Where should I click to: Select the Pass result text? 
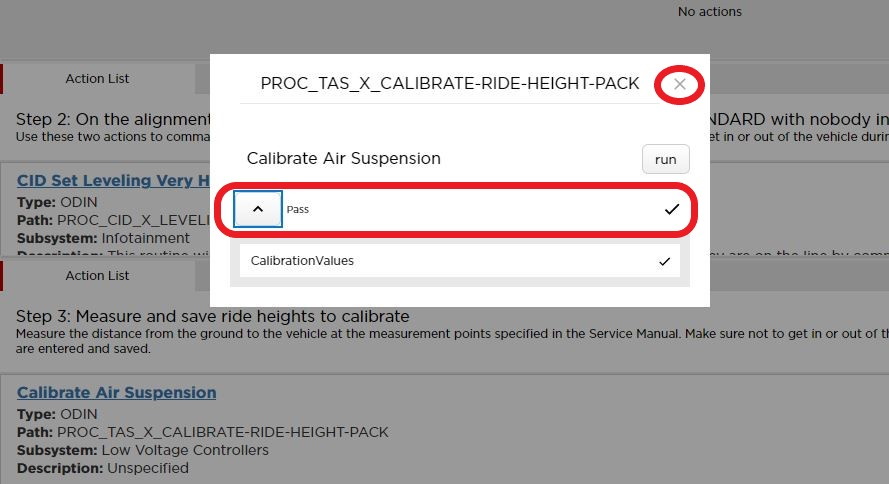pos(299,210)
